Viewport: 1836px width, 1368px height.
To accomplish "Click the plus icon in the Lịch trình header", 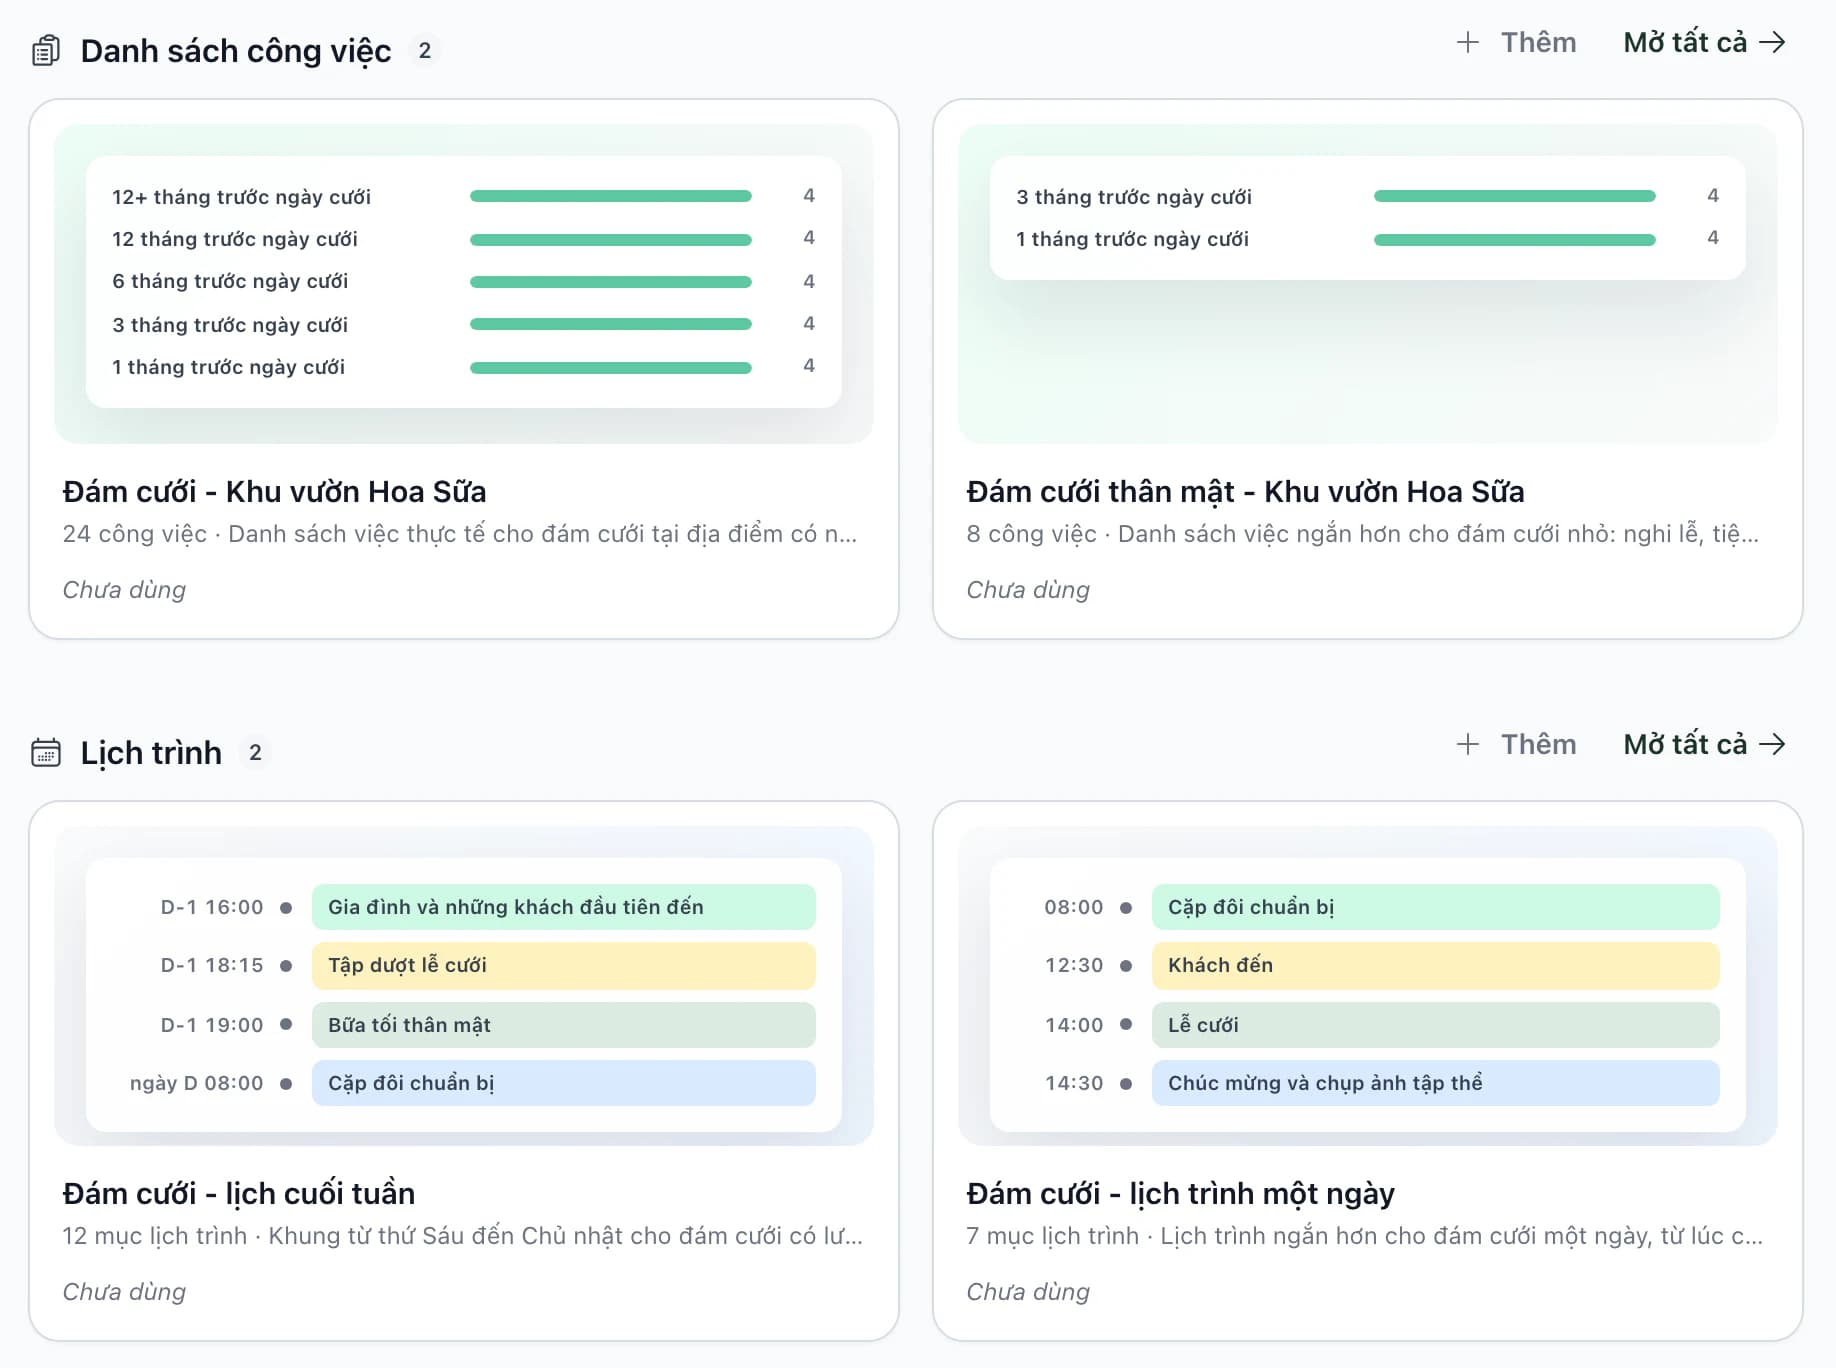I will pos(1467,744).
